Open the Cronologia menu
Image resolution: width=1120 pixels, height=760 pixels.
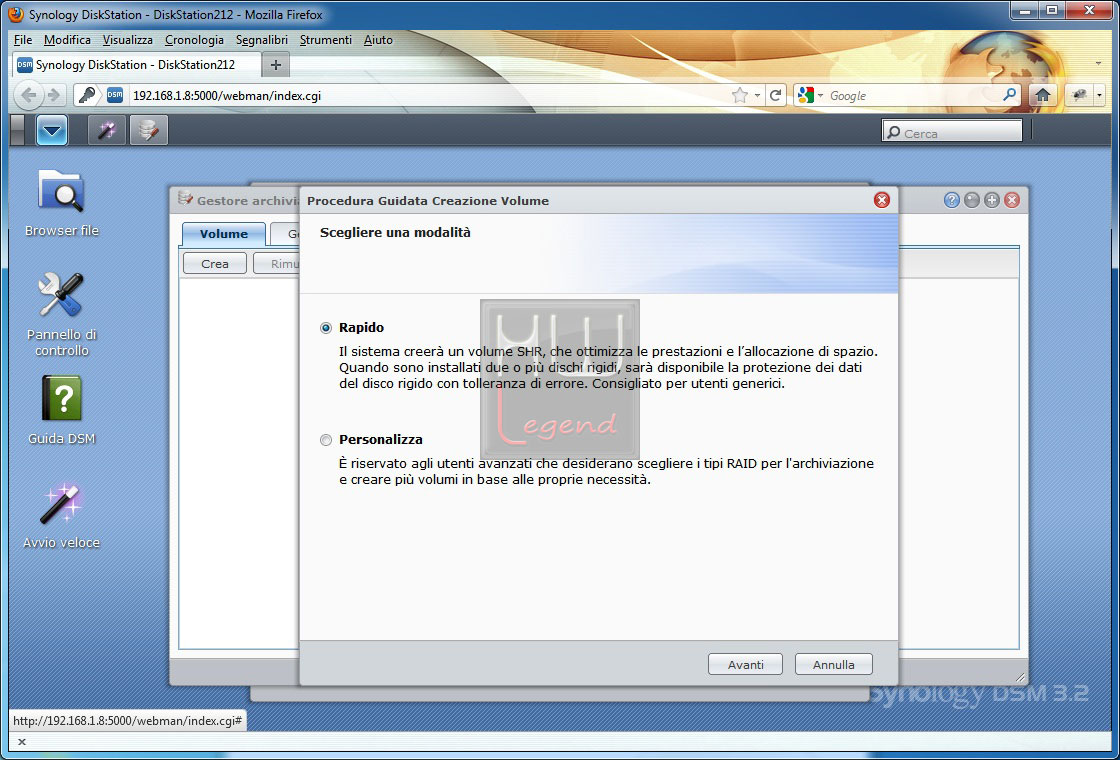pos(194,40)
